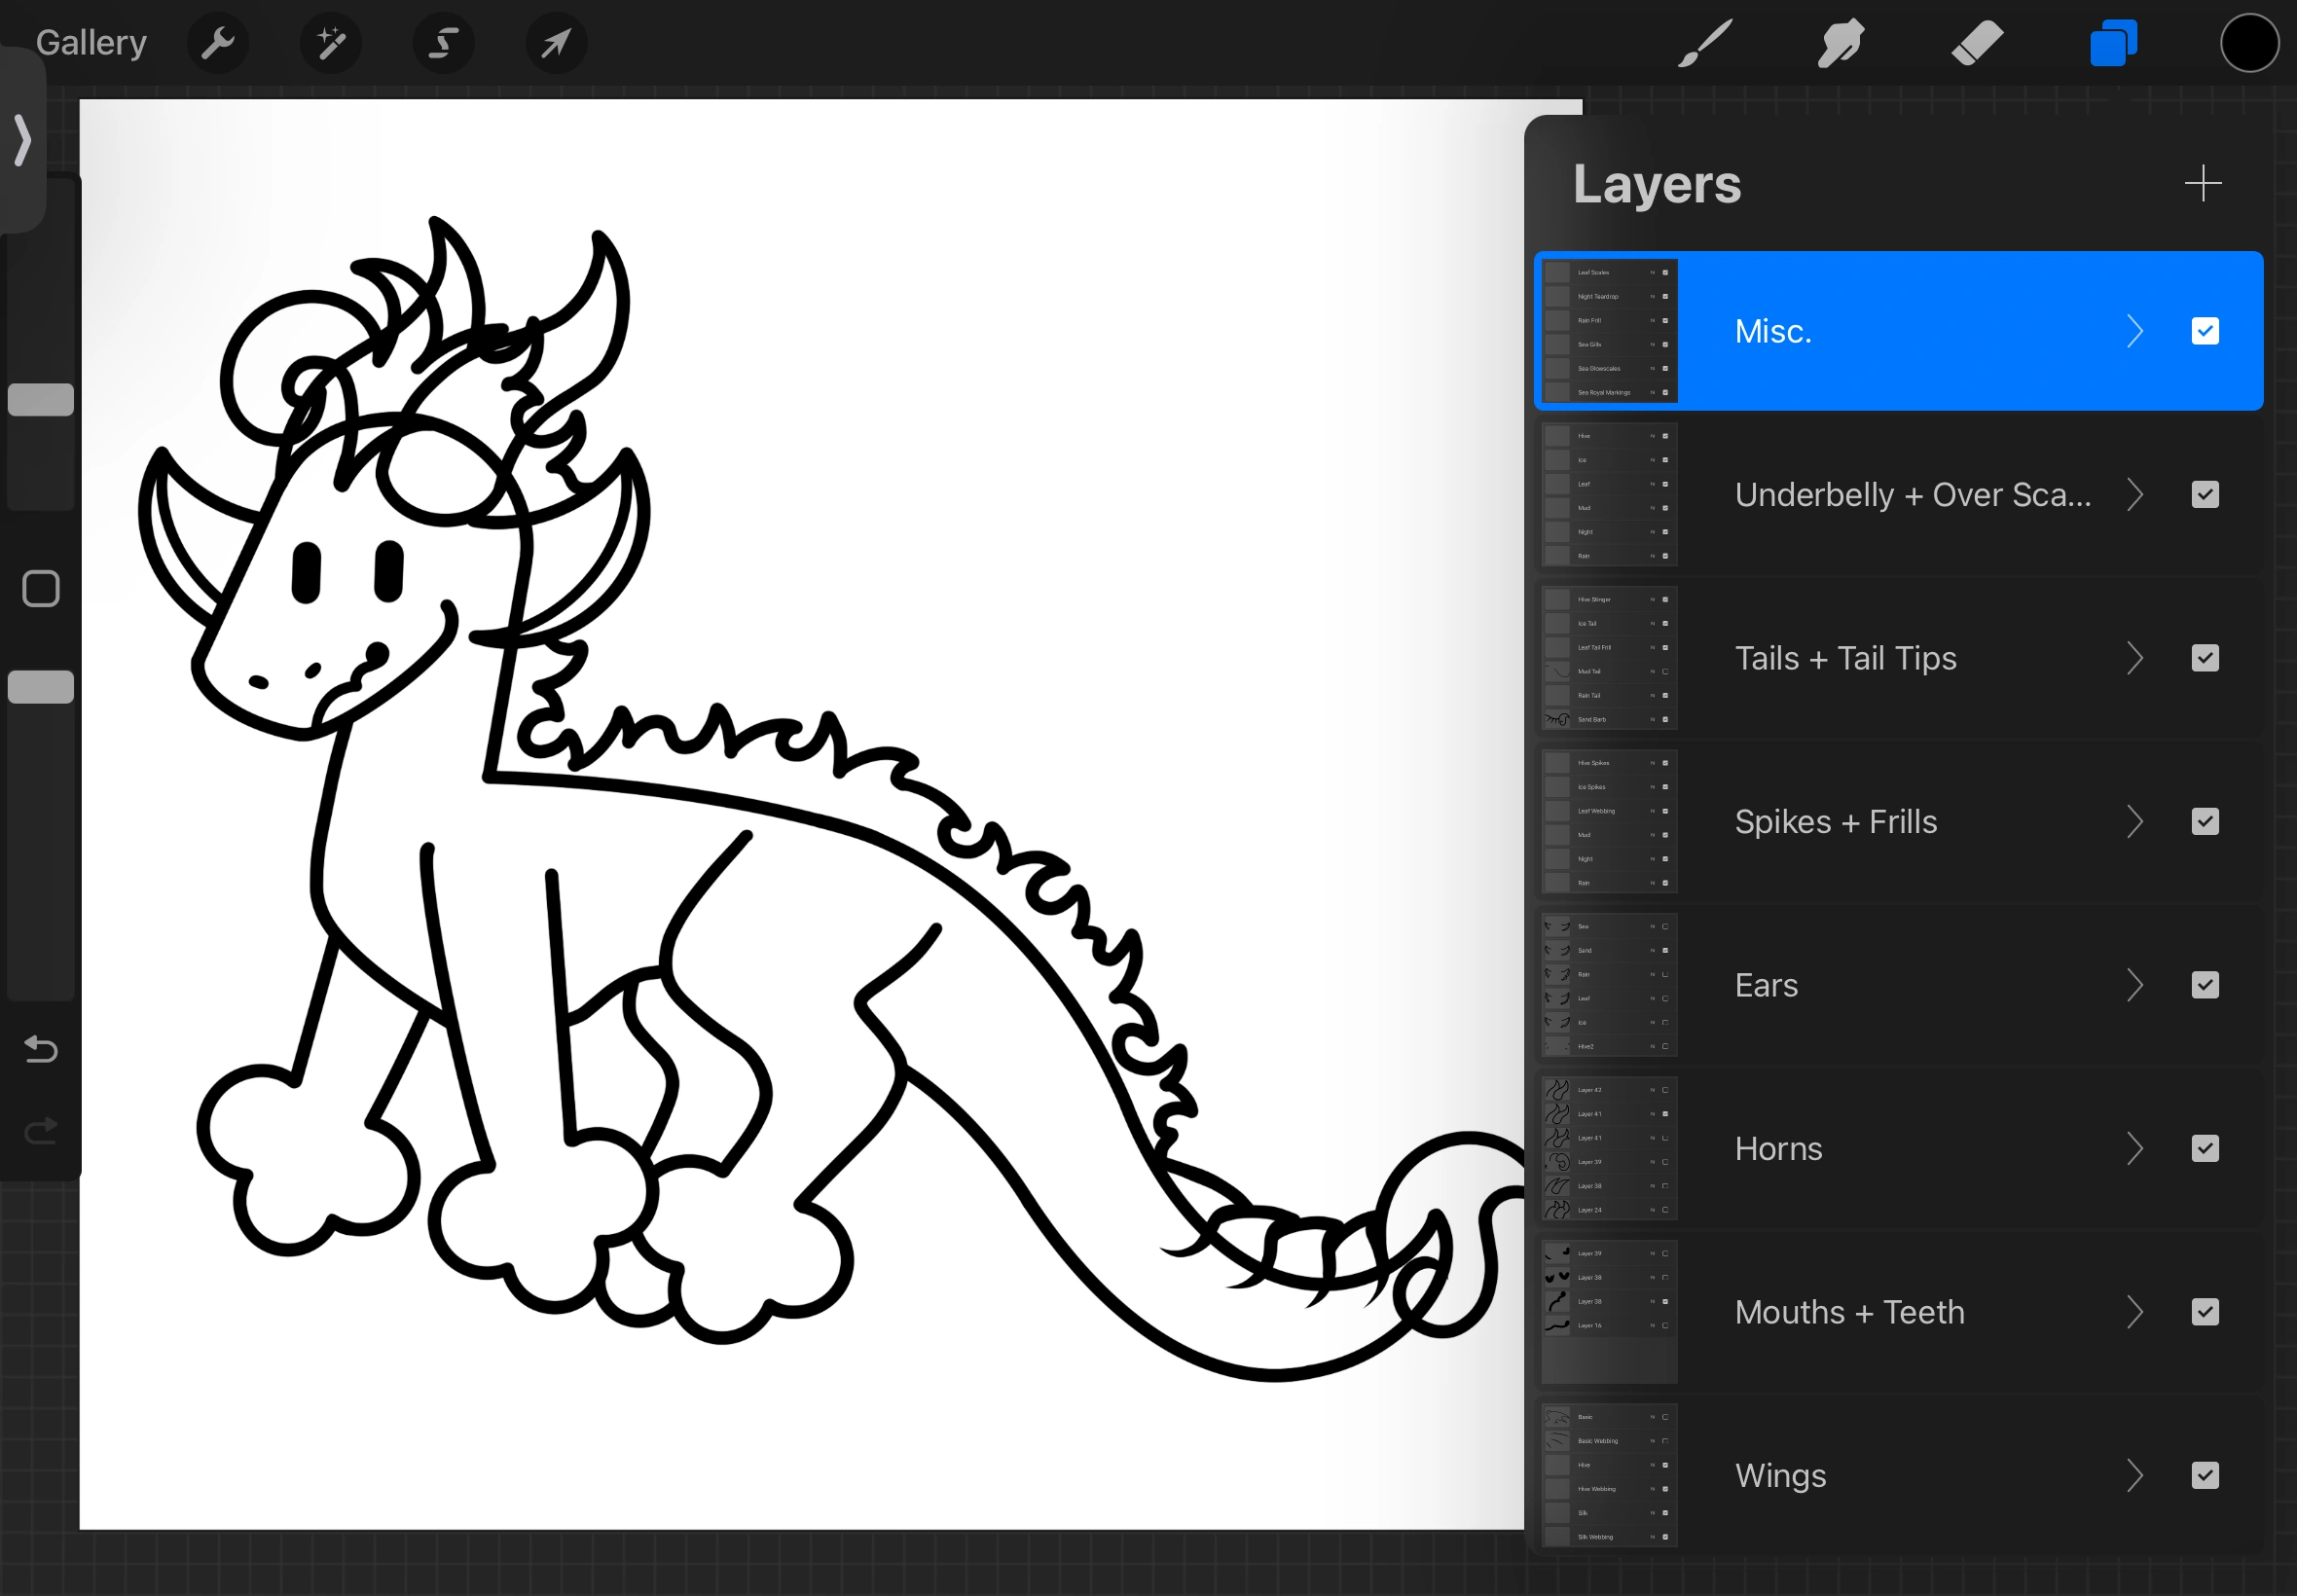Uncheck visibility for Ears group
Viewport: 2297px width, 1596px height.
[2205, 985]
